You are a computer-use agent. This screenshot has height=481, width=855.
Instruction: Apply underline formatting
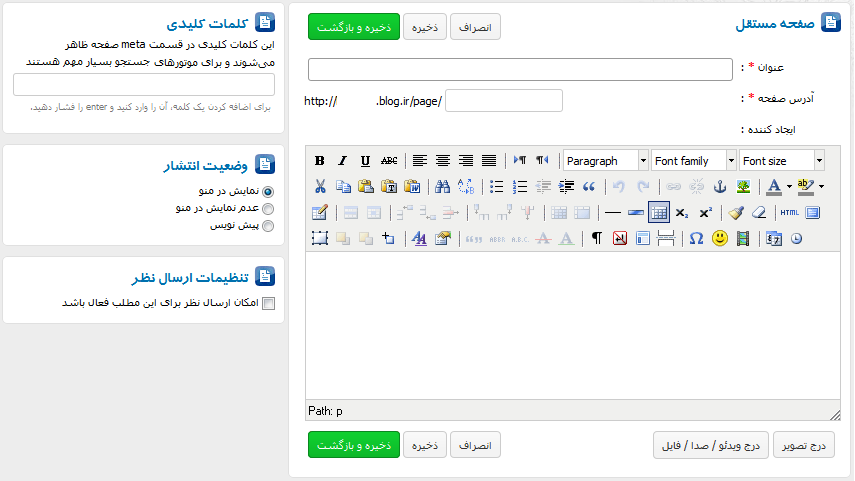coord(366,161)
